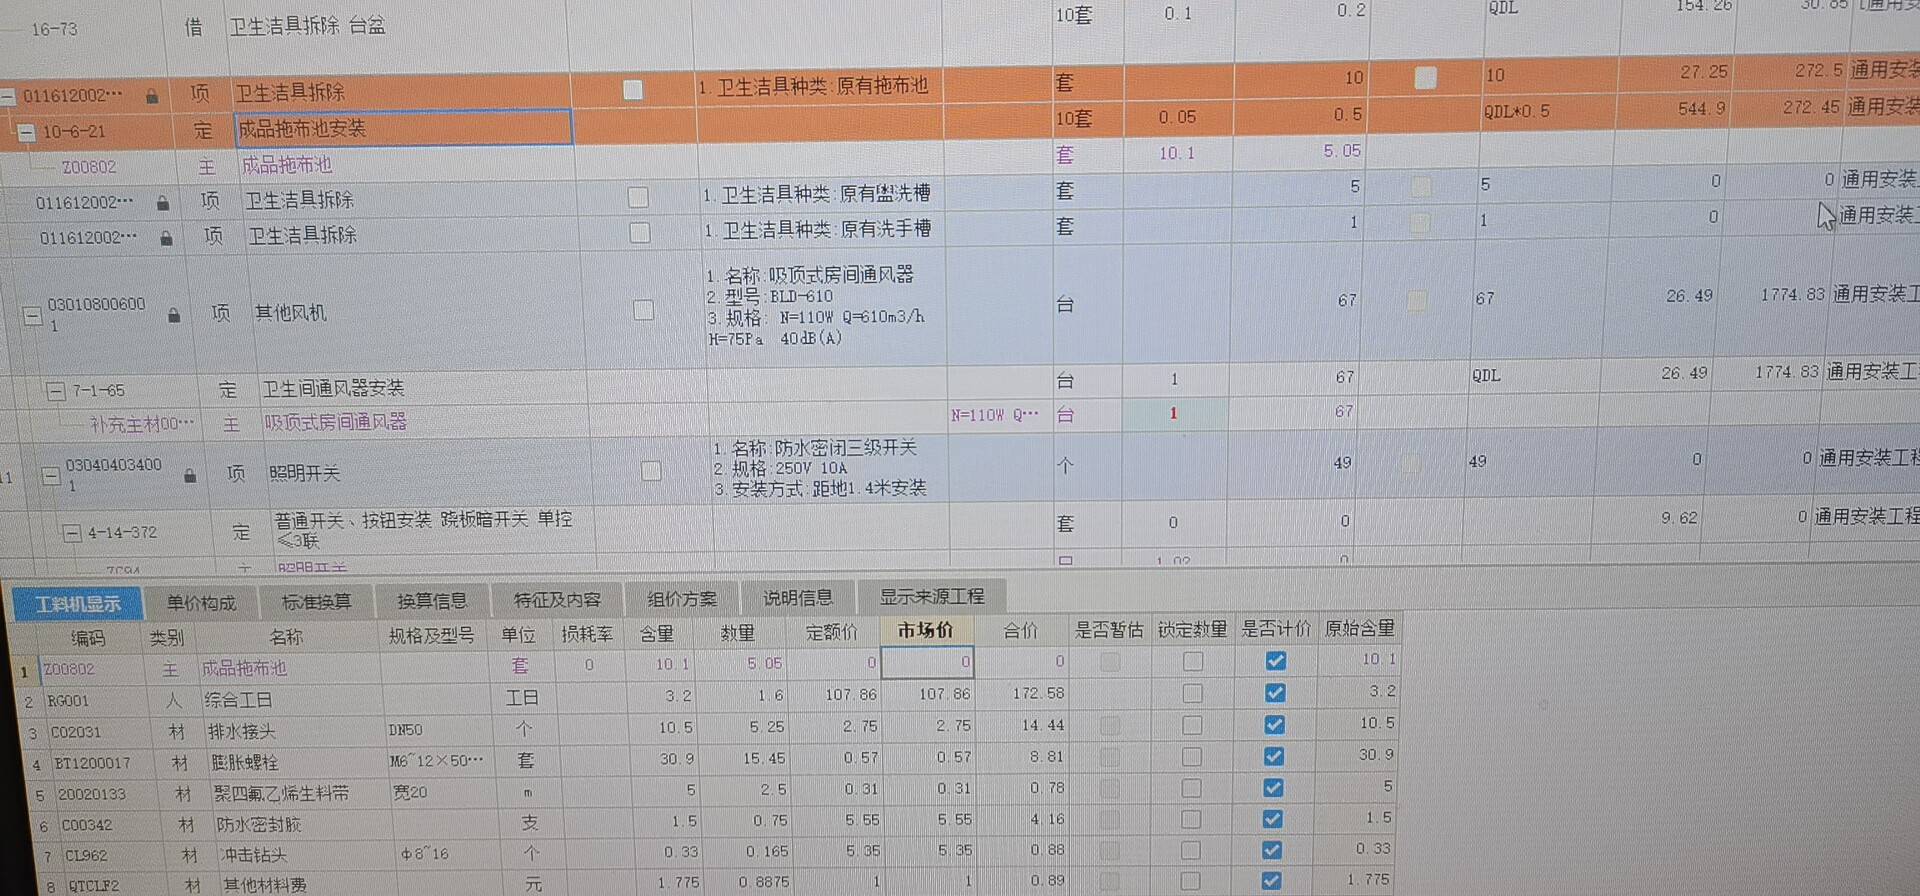Click the 规格及型号 column header
The image size is (1920, 896).
click(432, 635)
